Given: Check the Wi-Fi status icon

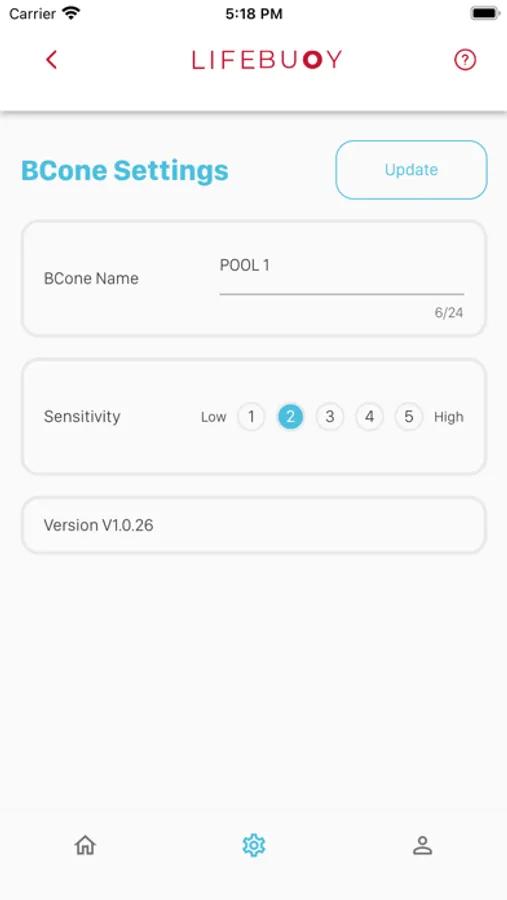Looking at the screenshot, I should tap(71, 13).
